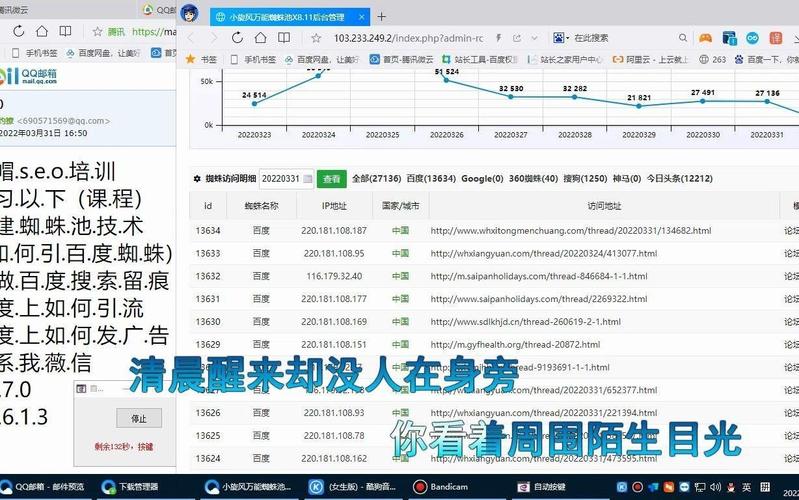Image resolution: width=799 pixels, height=500 pixels.
Task: Open the game controller extension
Action: coord(705,38)
